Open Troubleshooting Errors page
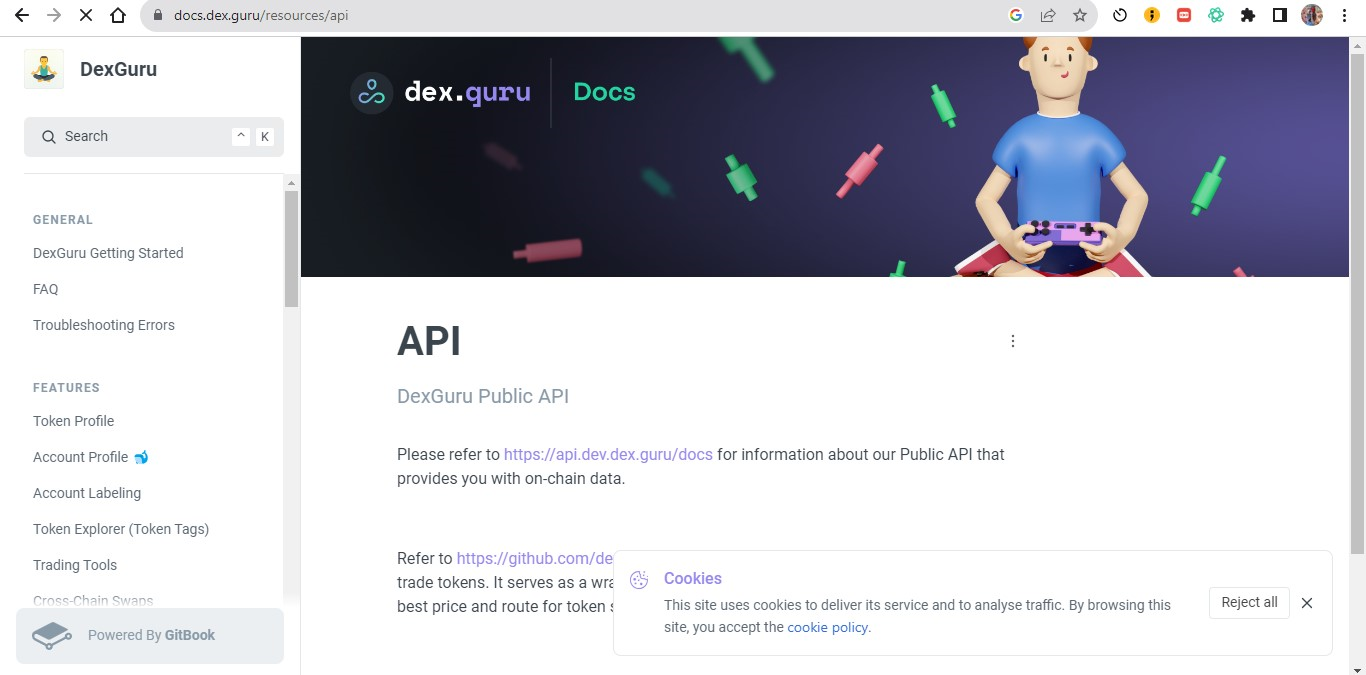The width and height of the screenshot is (1366, 675). 104,325
